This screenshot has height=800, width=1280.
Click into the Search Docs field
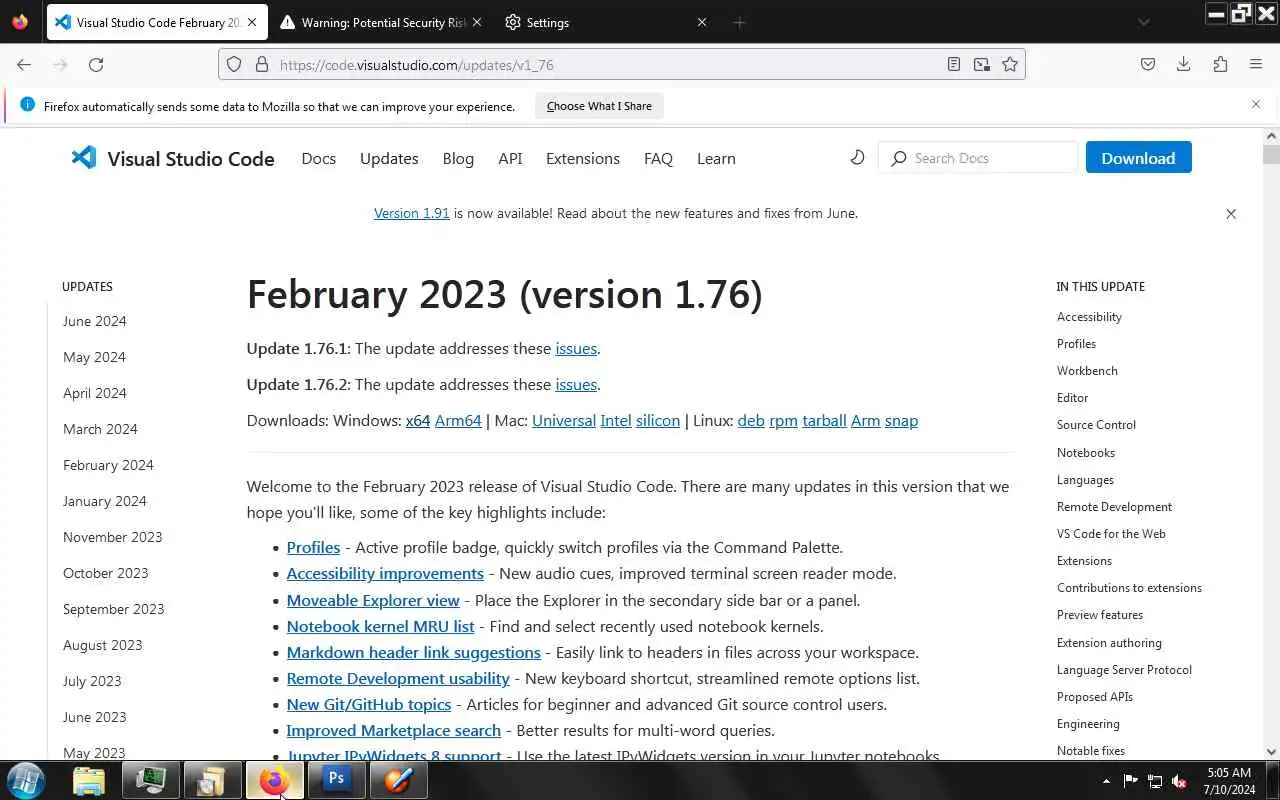[978, 158]
